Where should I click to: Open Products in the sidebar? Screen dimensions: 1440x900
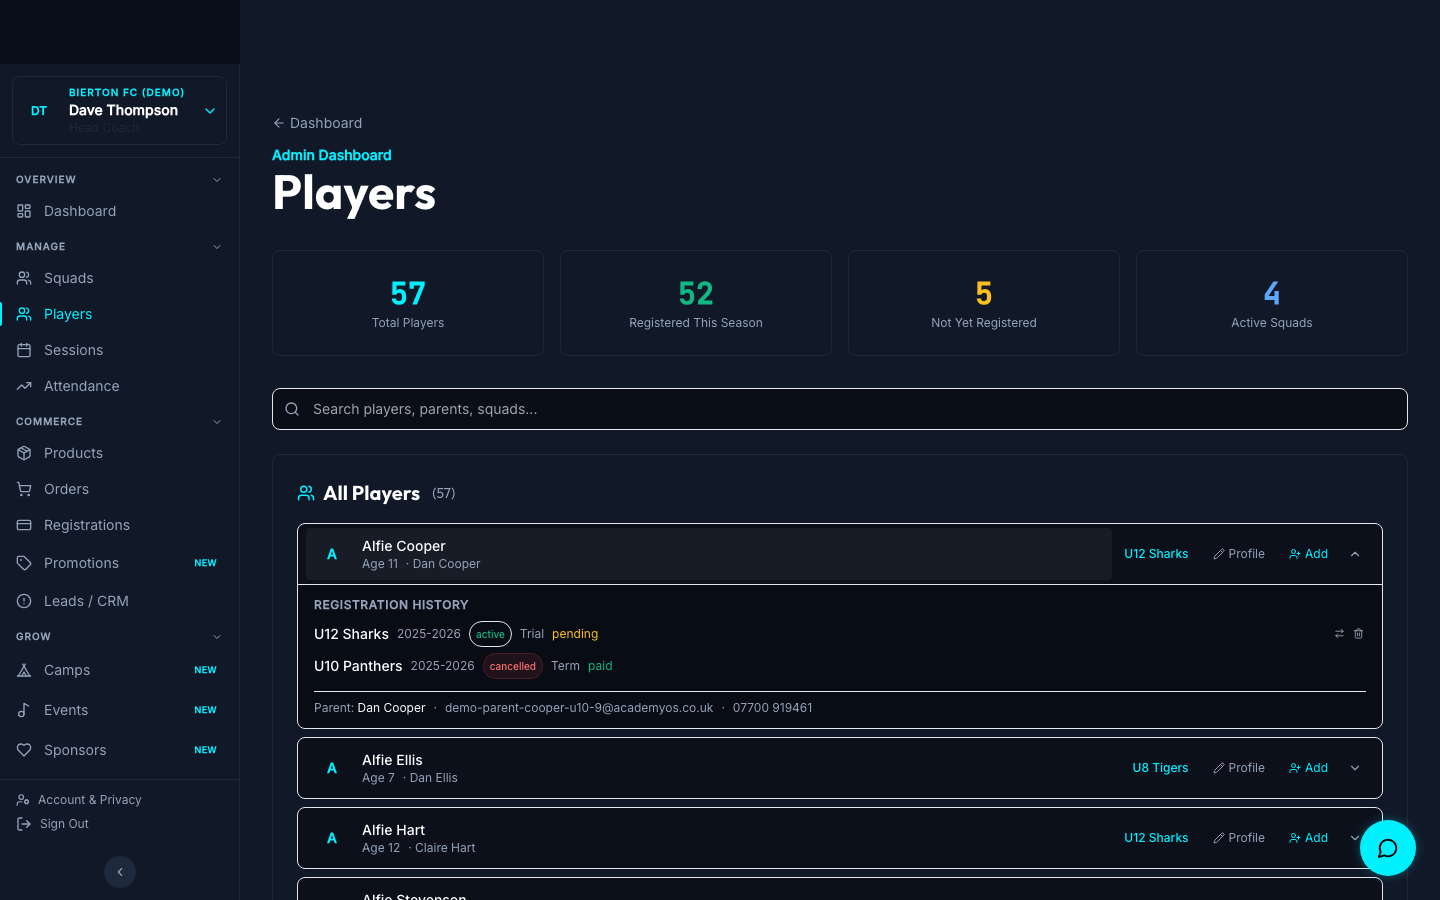click(x=120, y=453)
